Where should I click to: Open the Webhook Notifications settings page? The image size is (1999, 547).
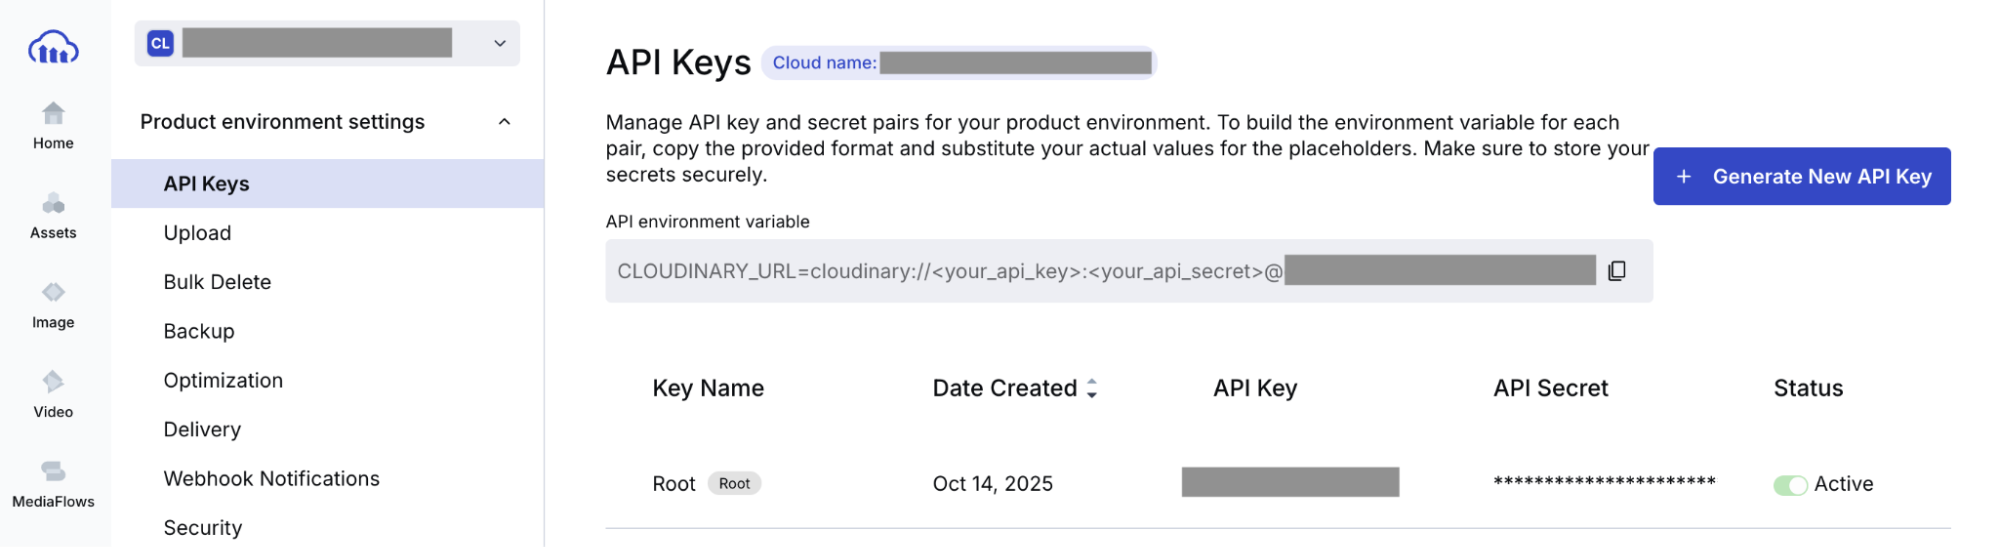271,478
